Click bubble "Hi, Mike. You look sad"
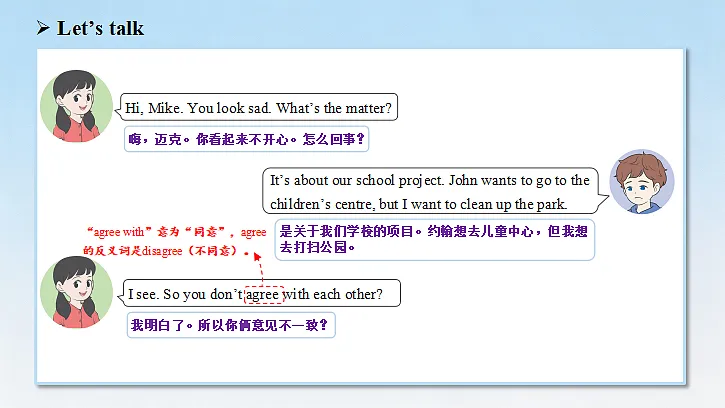Screen dimensions: 725x408 pyautogui.click(x=258, y=107)
